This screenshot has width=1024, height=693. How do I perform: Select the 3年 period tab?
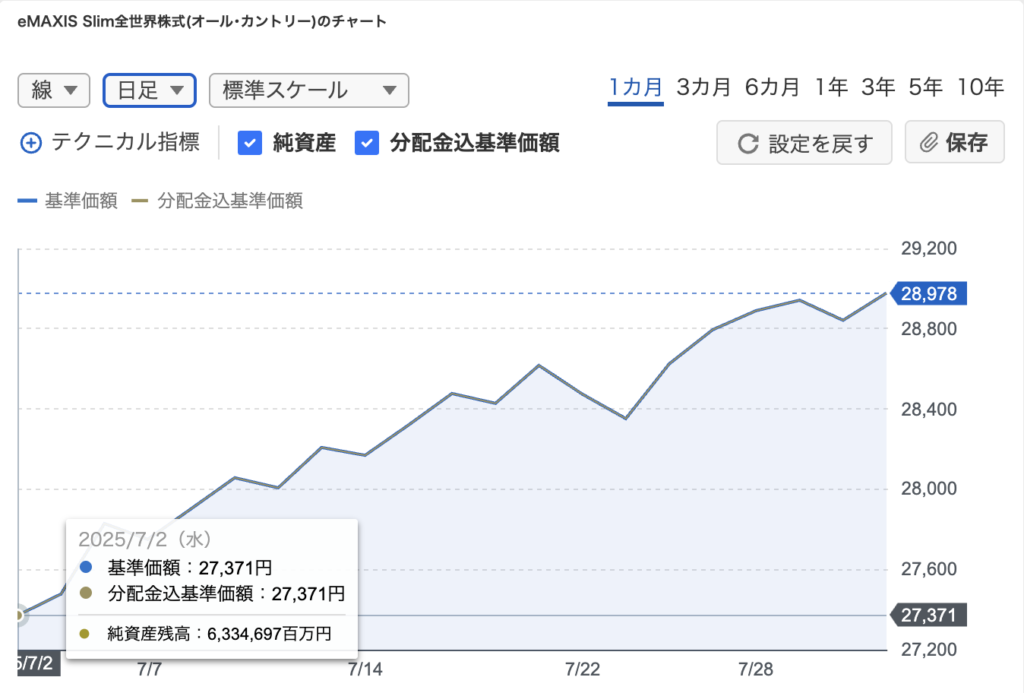click(x=878, y=87)
